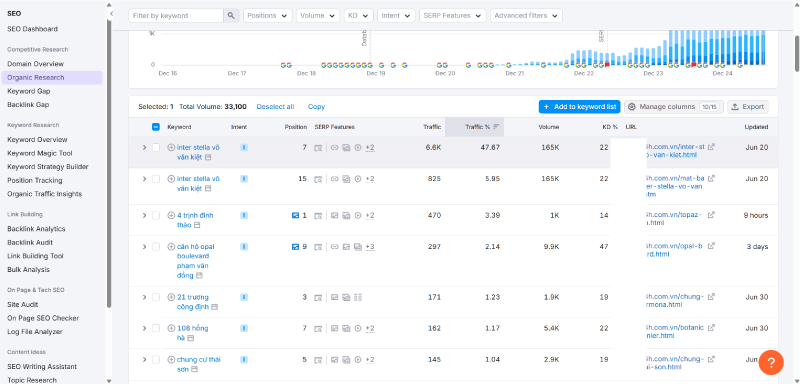The image size is (800, 384).
Task: Select the 108 hồng hà row checkbox
Action: pyautogui.click(x=156, y=328)
